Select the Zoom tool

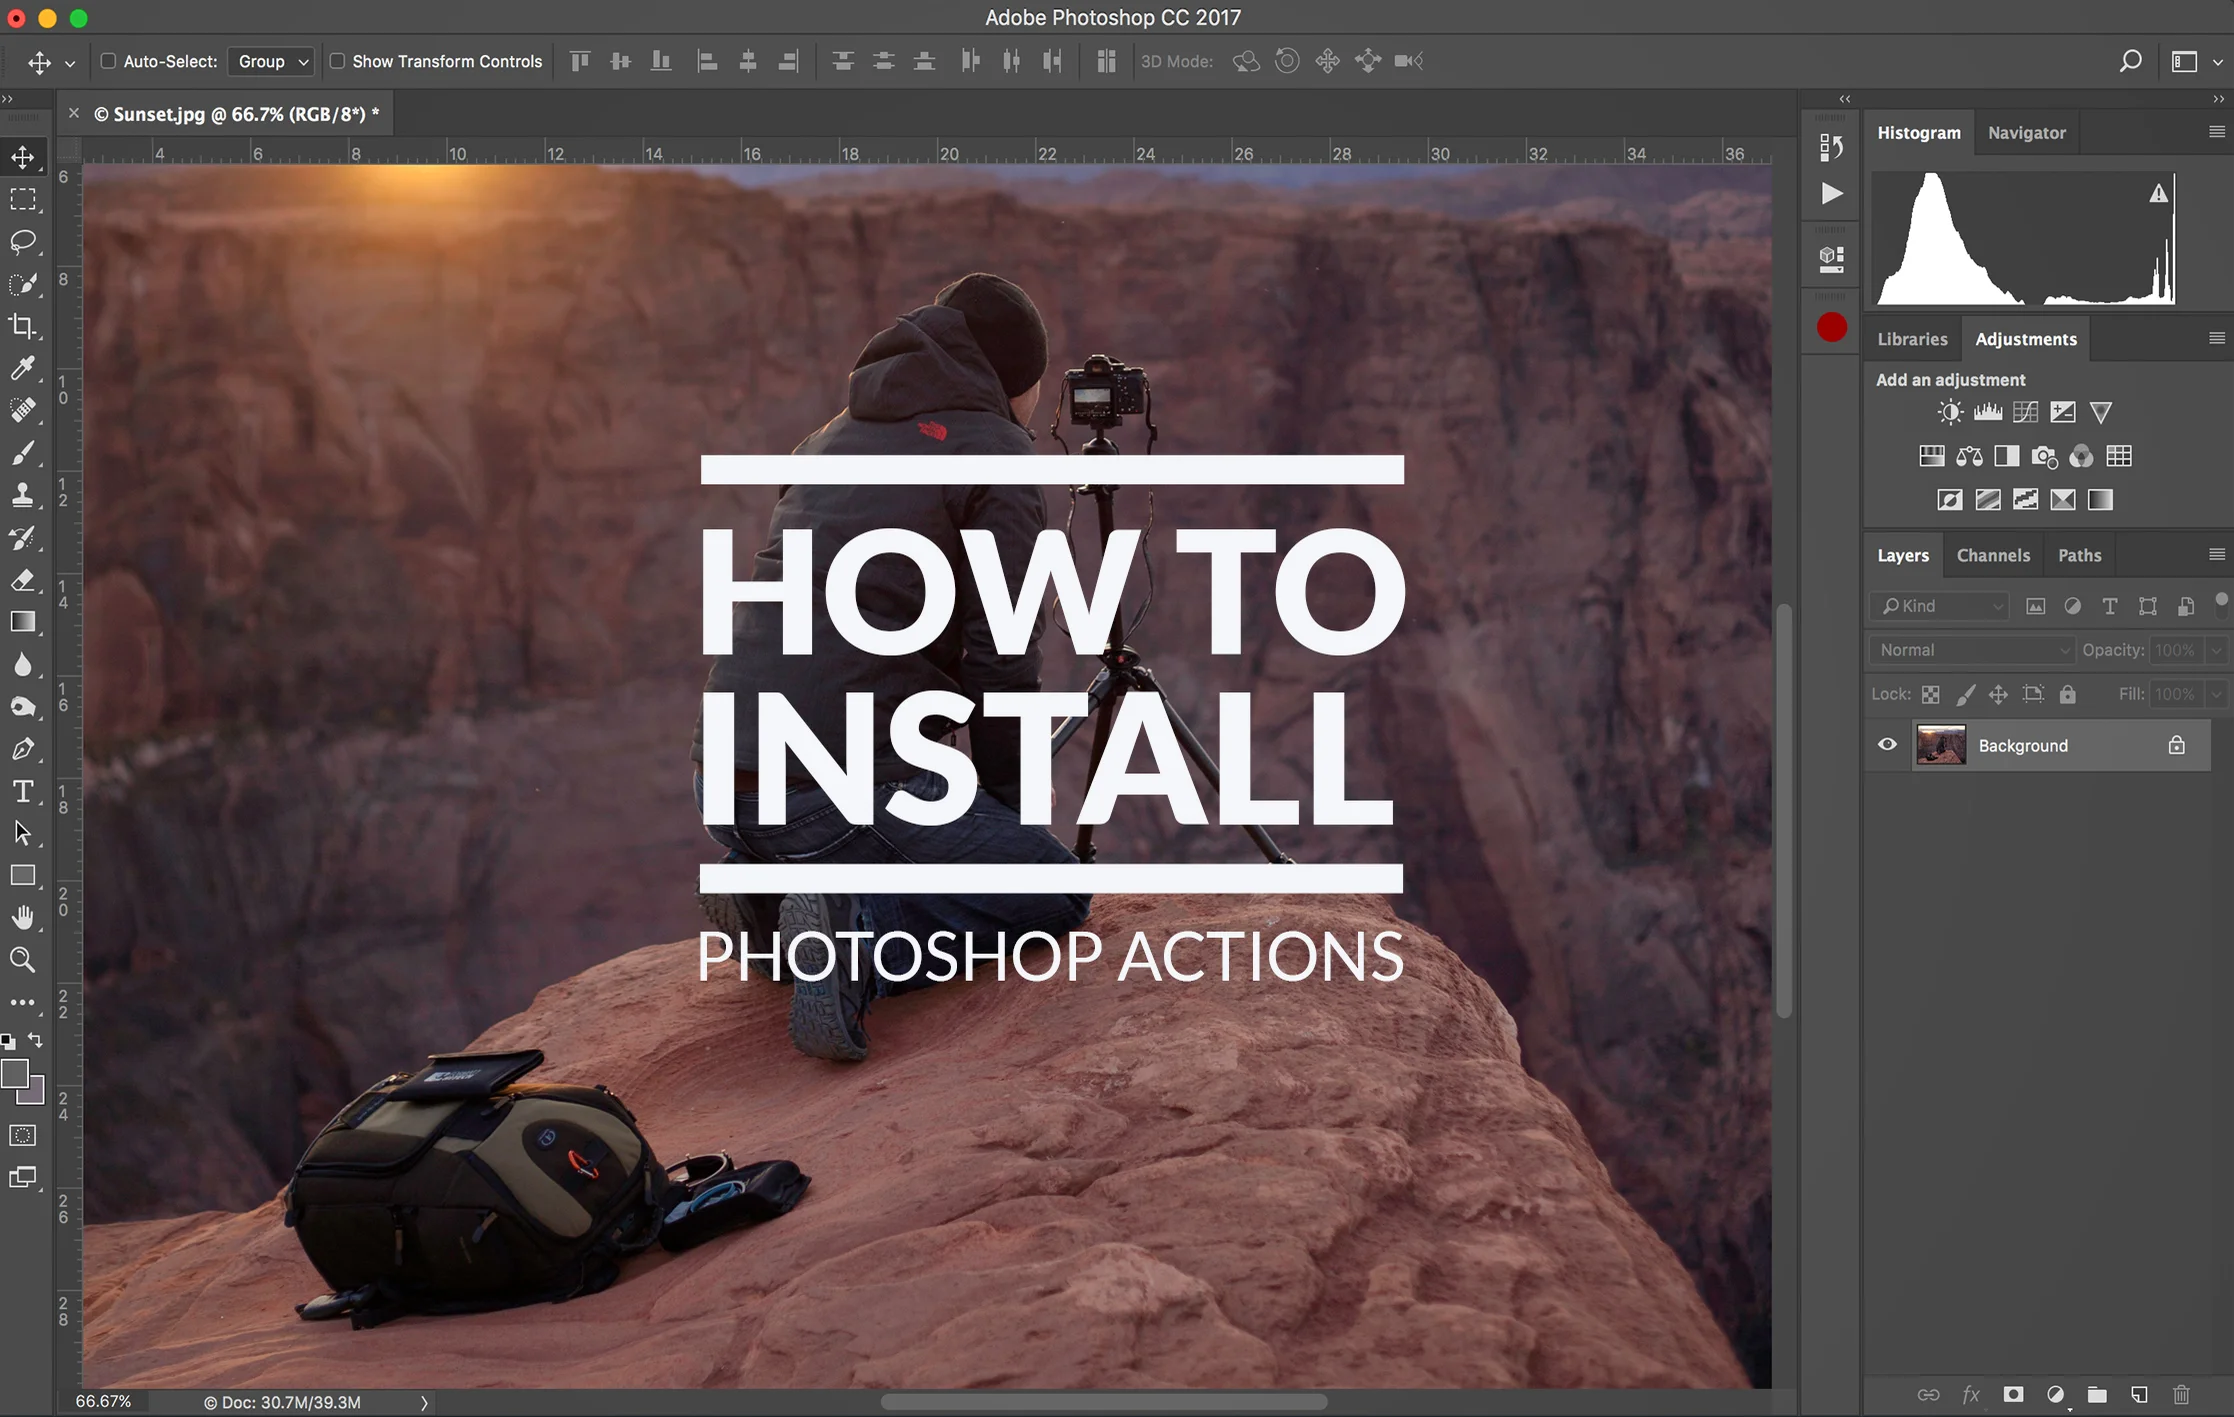coord(24,960)
